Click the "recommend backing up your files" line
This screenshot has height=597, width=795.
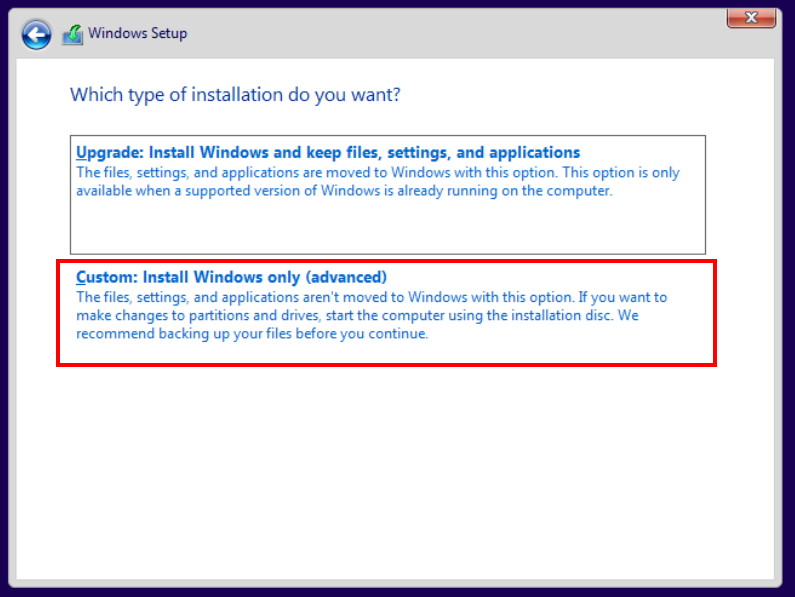tap(252, 334)
